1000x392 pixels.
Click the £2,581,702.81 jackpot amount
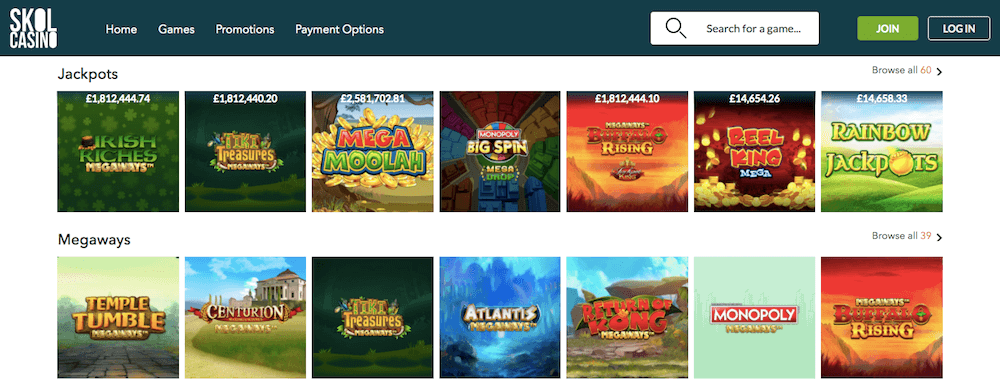pyautogui.click(x=372, y=99)
